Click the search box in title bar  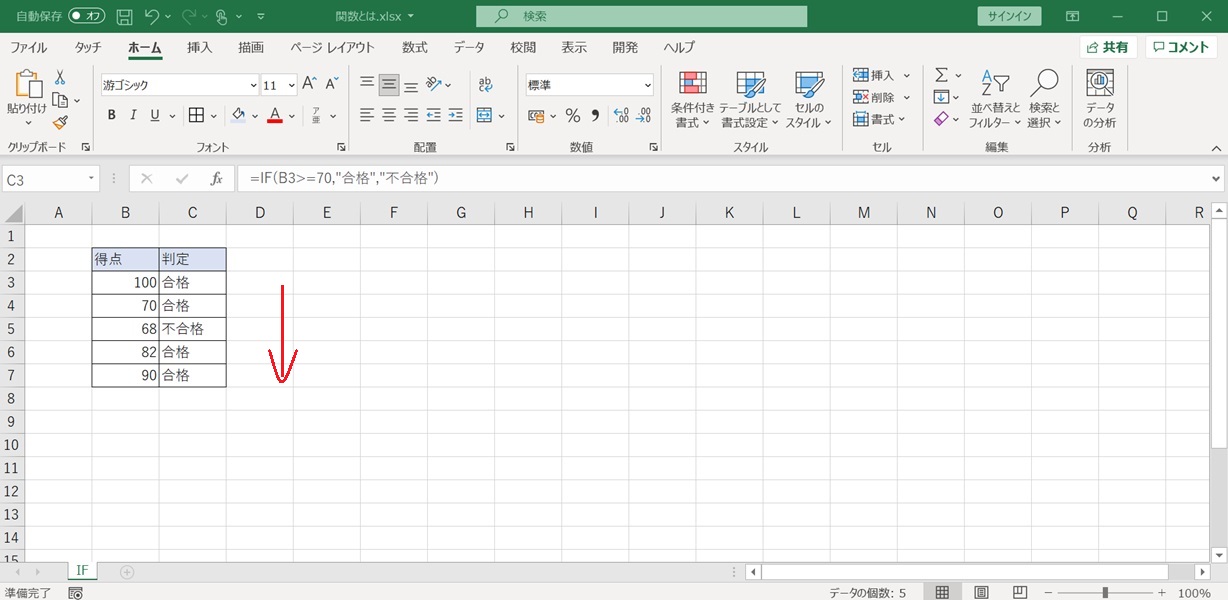pos(641,17)
